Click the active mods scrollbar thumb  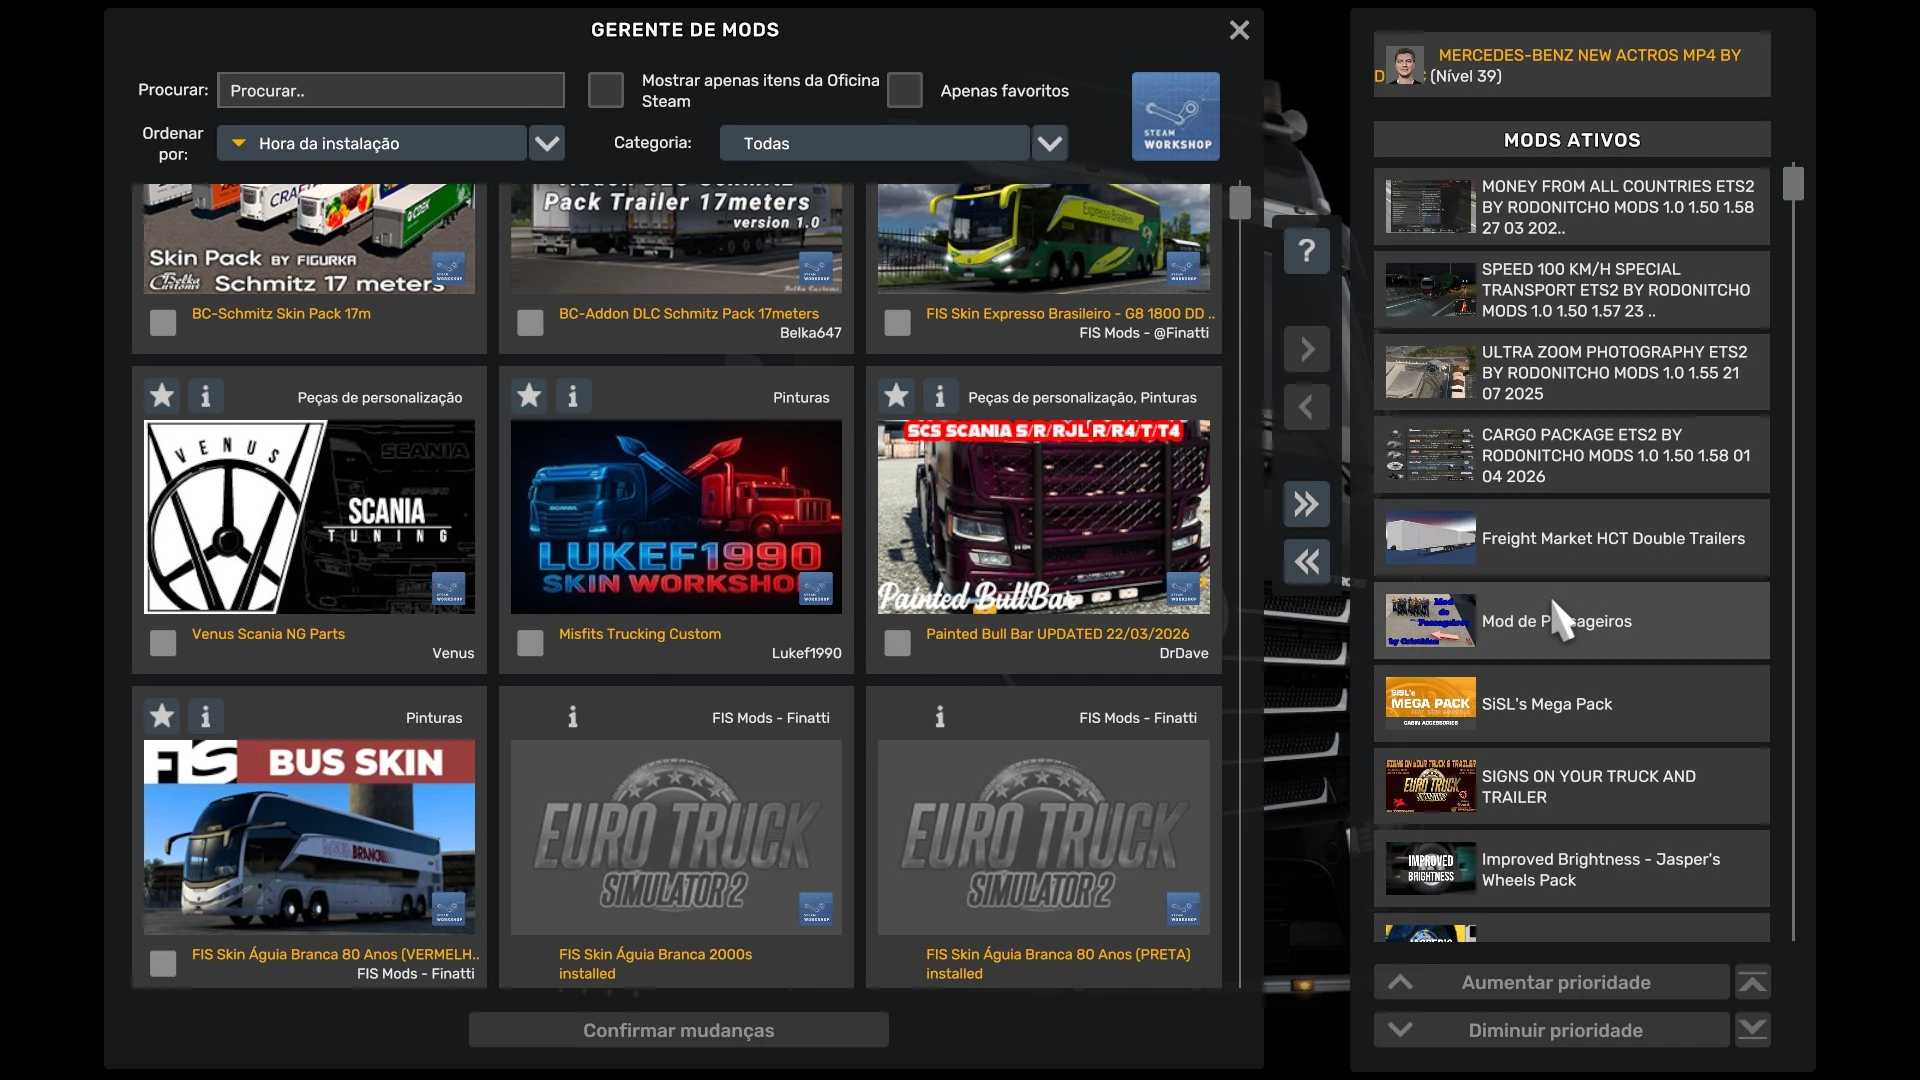pyautogui.click(x=1793, y=183)
